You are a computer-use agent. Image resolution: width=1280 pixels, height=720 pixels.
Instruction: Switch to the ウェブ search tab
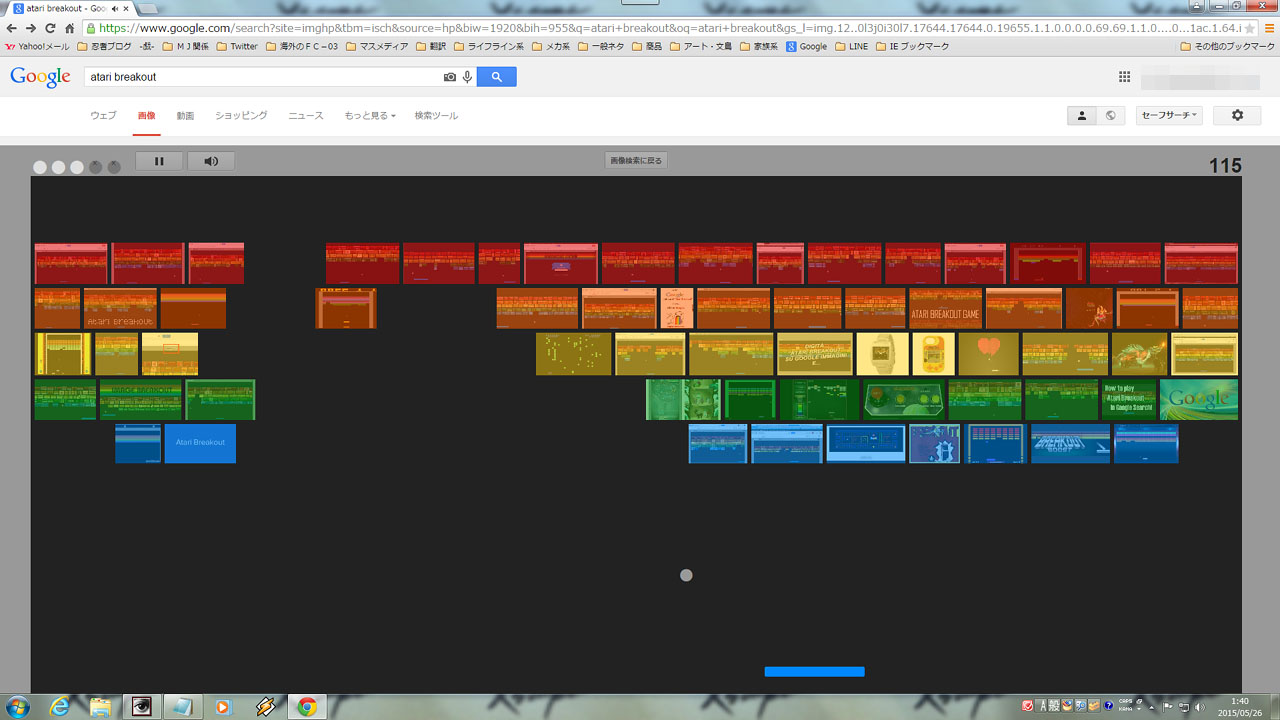point(103,116)
